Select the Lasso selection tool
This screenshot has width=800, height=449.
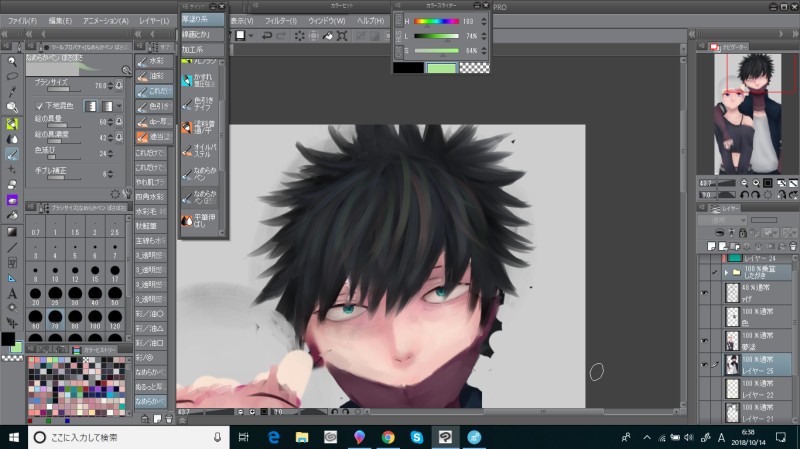[12, 76]
